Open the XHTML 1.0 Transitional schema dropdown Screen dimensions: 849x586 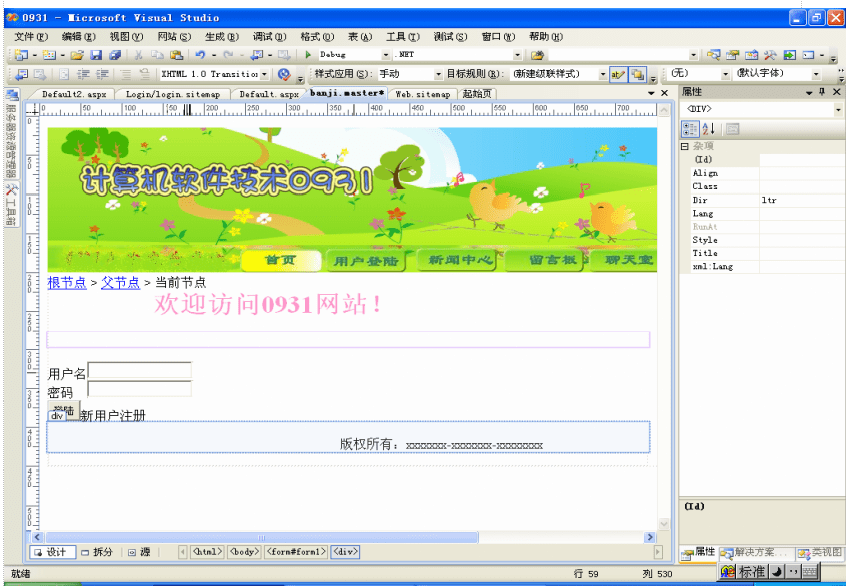coord(264,74)
